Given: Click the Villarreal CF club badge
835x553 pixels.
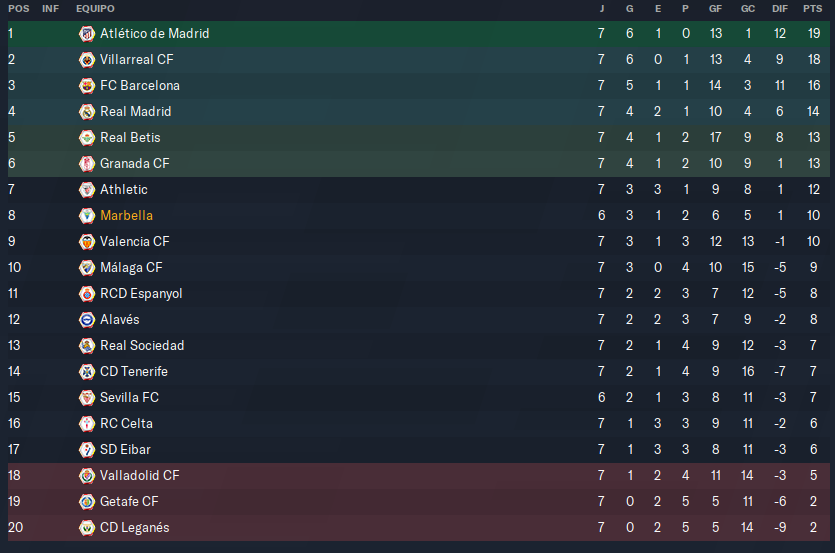Looking at the screenshot, I should pyautogui.click(x=87, y=60).
